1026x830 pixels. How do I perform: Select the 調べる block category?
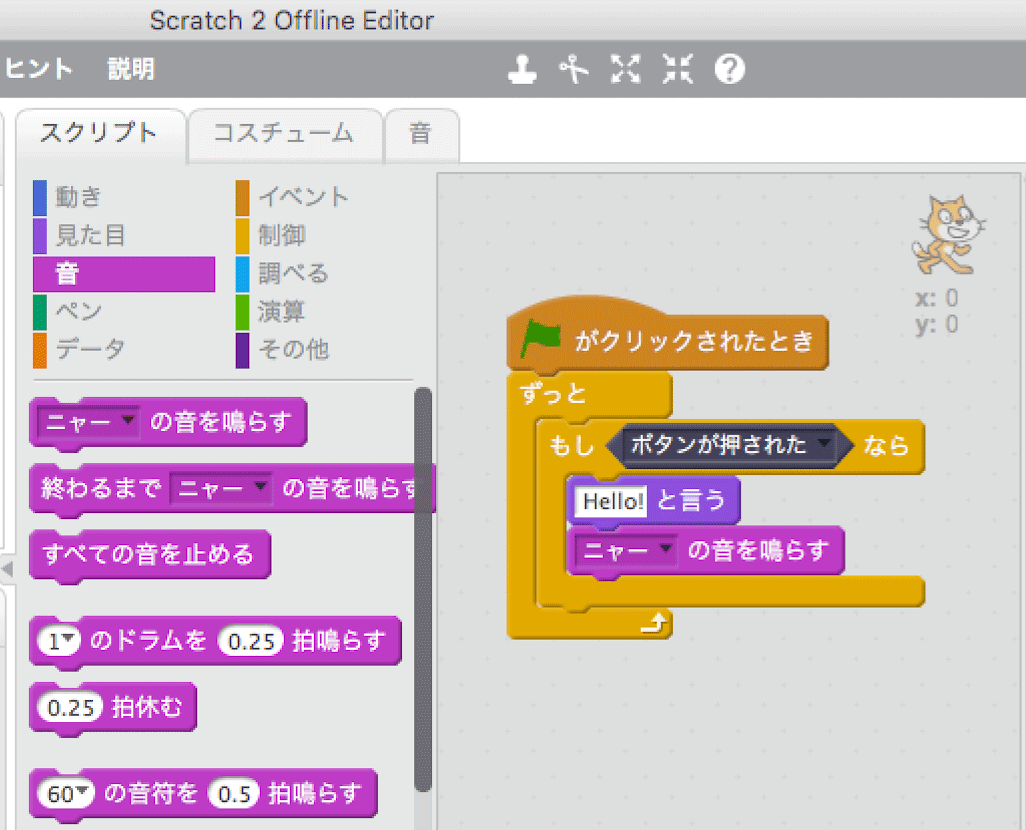(x=283, y=274)
